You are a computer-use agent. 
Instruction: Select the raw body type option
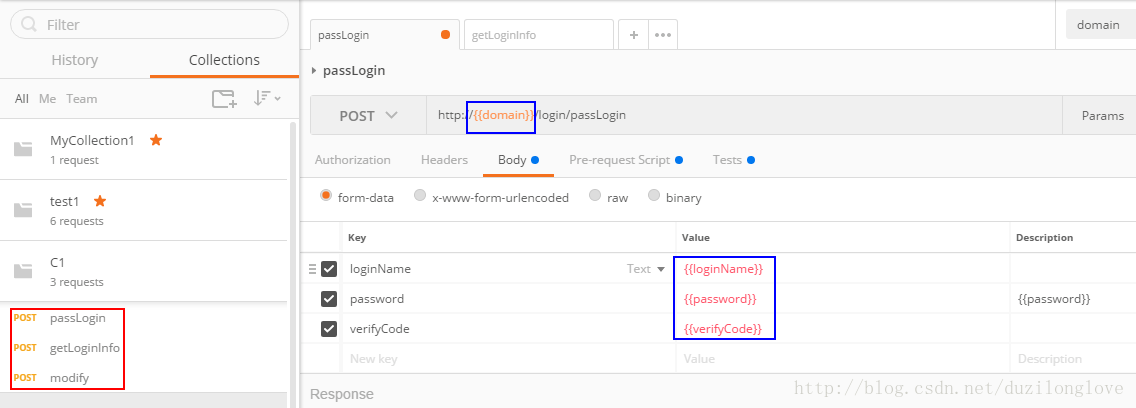tap(596, 197)
